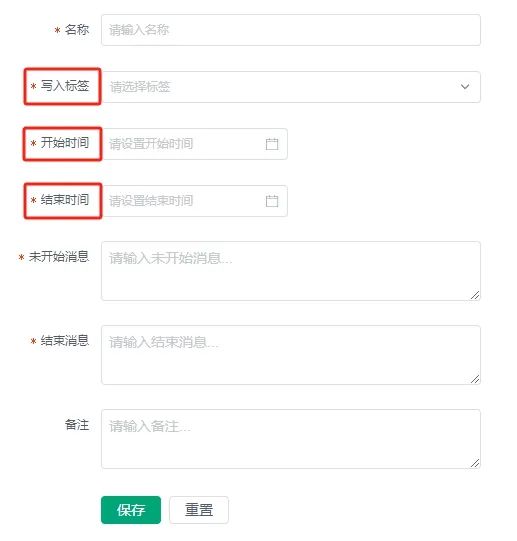The height and width of the screenshot is (541, 517).
Task: Expand the 写入标签 dropdown chevron
Action: pos(465,87)
